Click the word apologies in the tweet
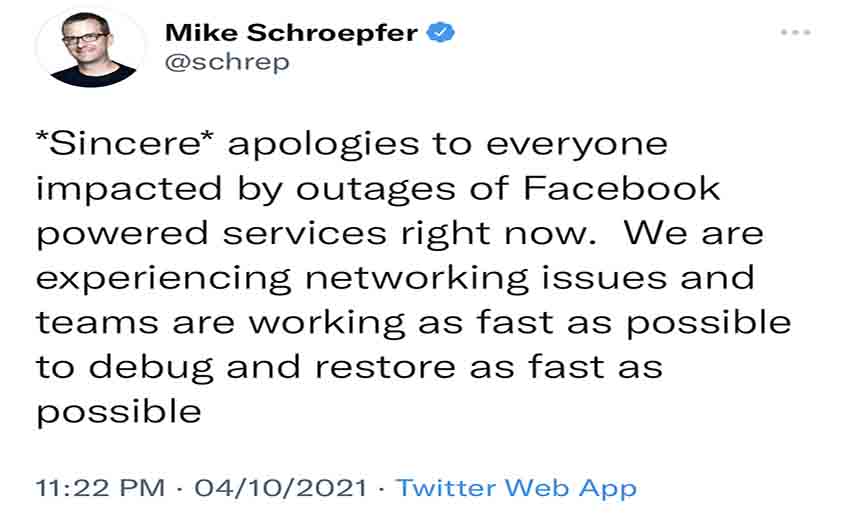The width and height of the screenshot is (850, 520). tap(323, 146)
